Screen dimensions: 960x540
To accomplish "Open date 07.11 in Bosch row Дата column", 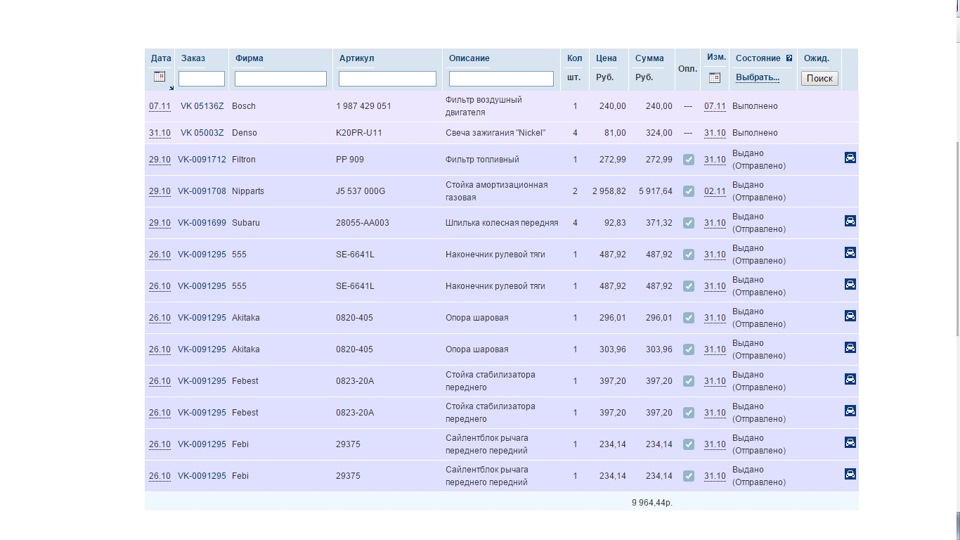I will 160,106.
